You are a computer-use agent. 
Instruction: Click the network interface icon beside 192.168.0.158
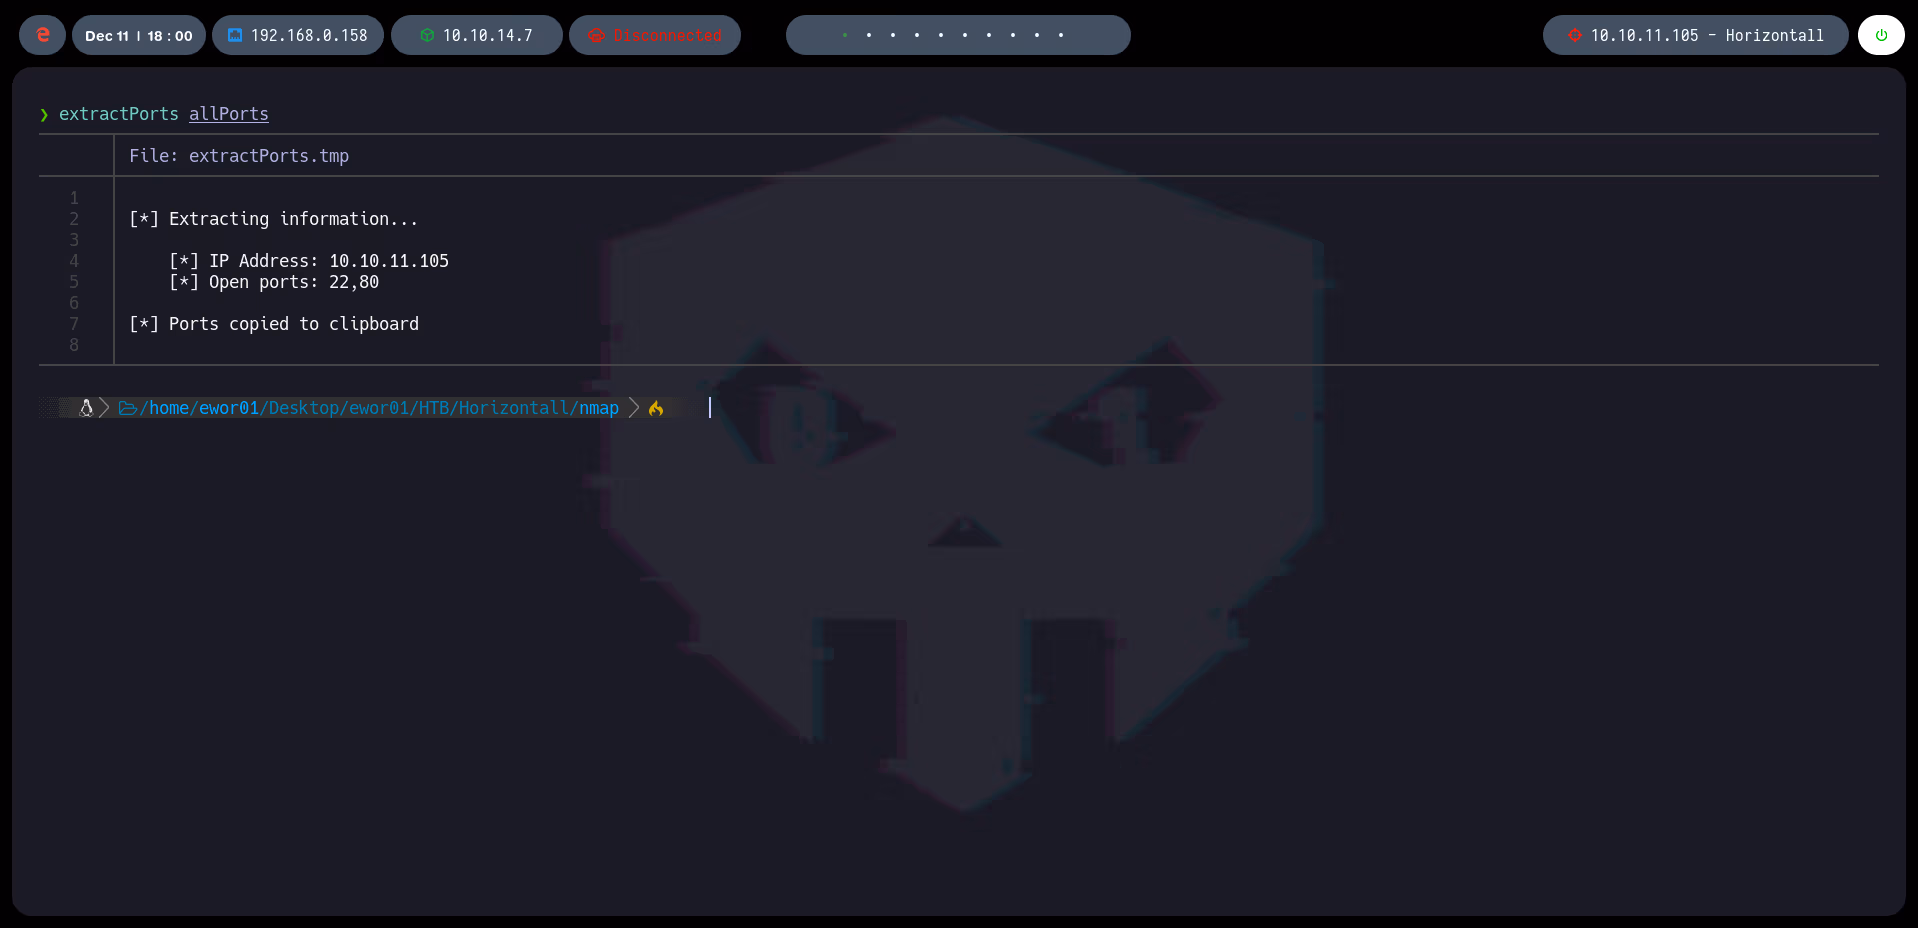pos(235,35)
